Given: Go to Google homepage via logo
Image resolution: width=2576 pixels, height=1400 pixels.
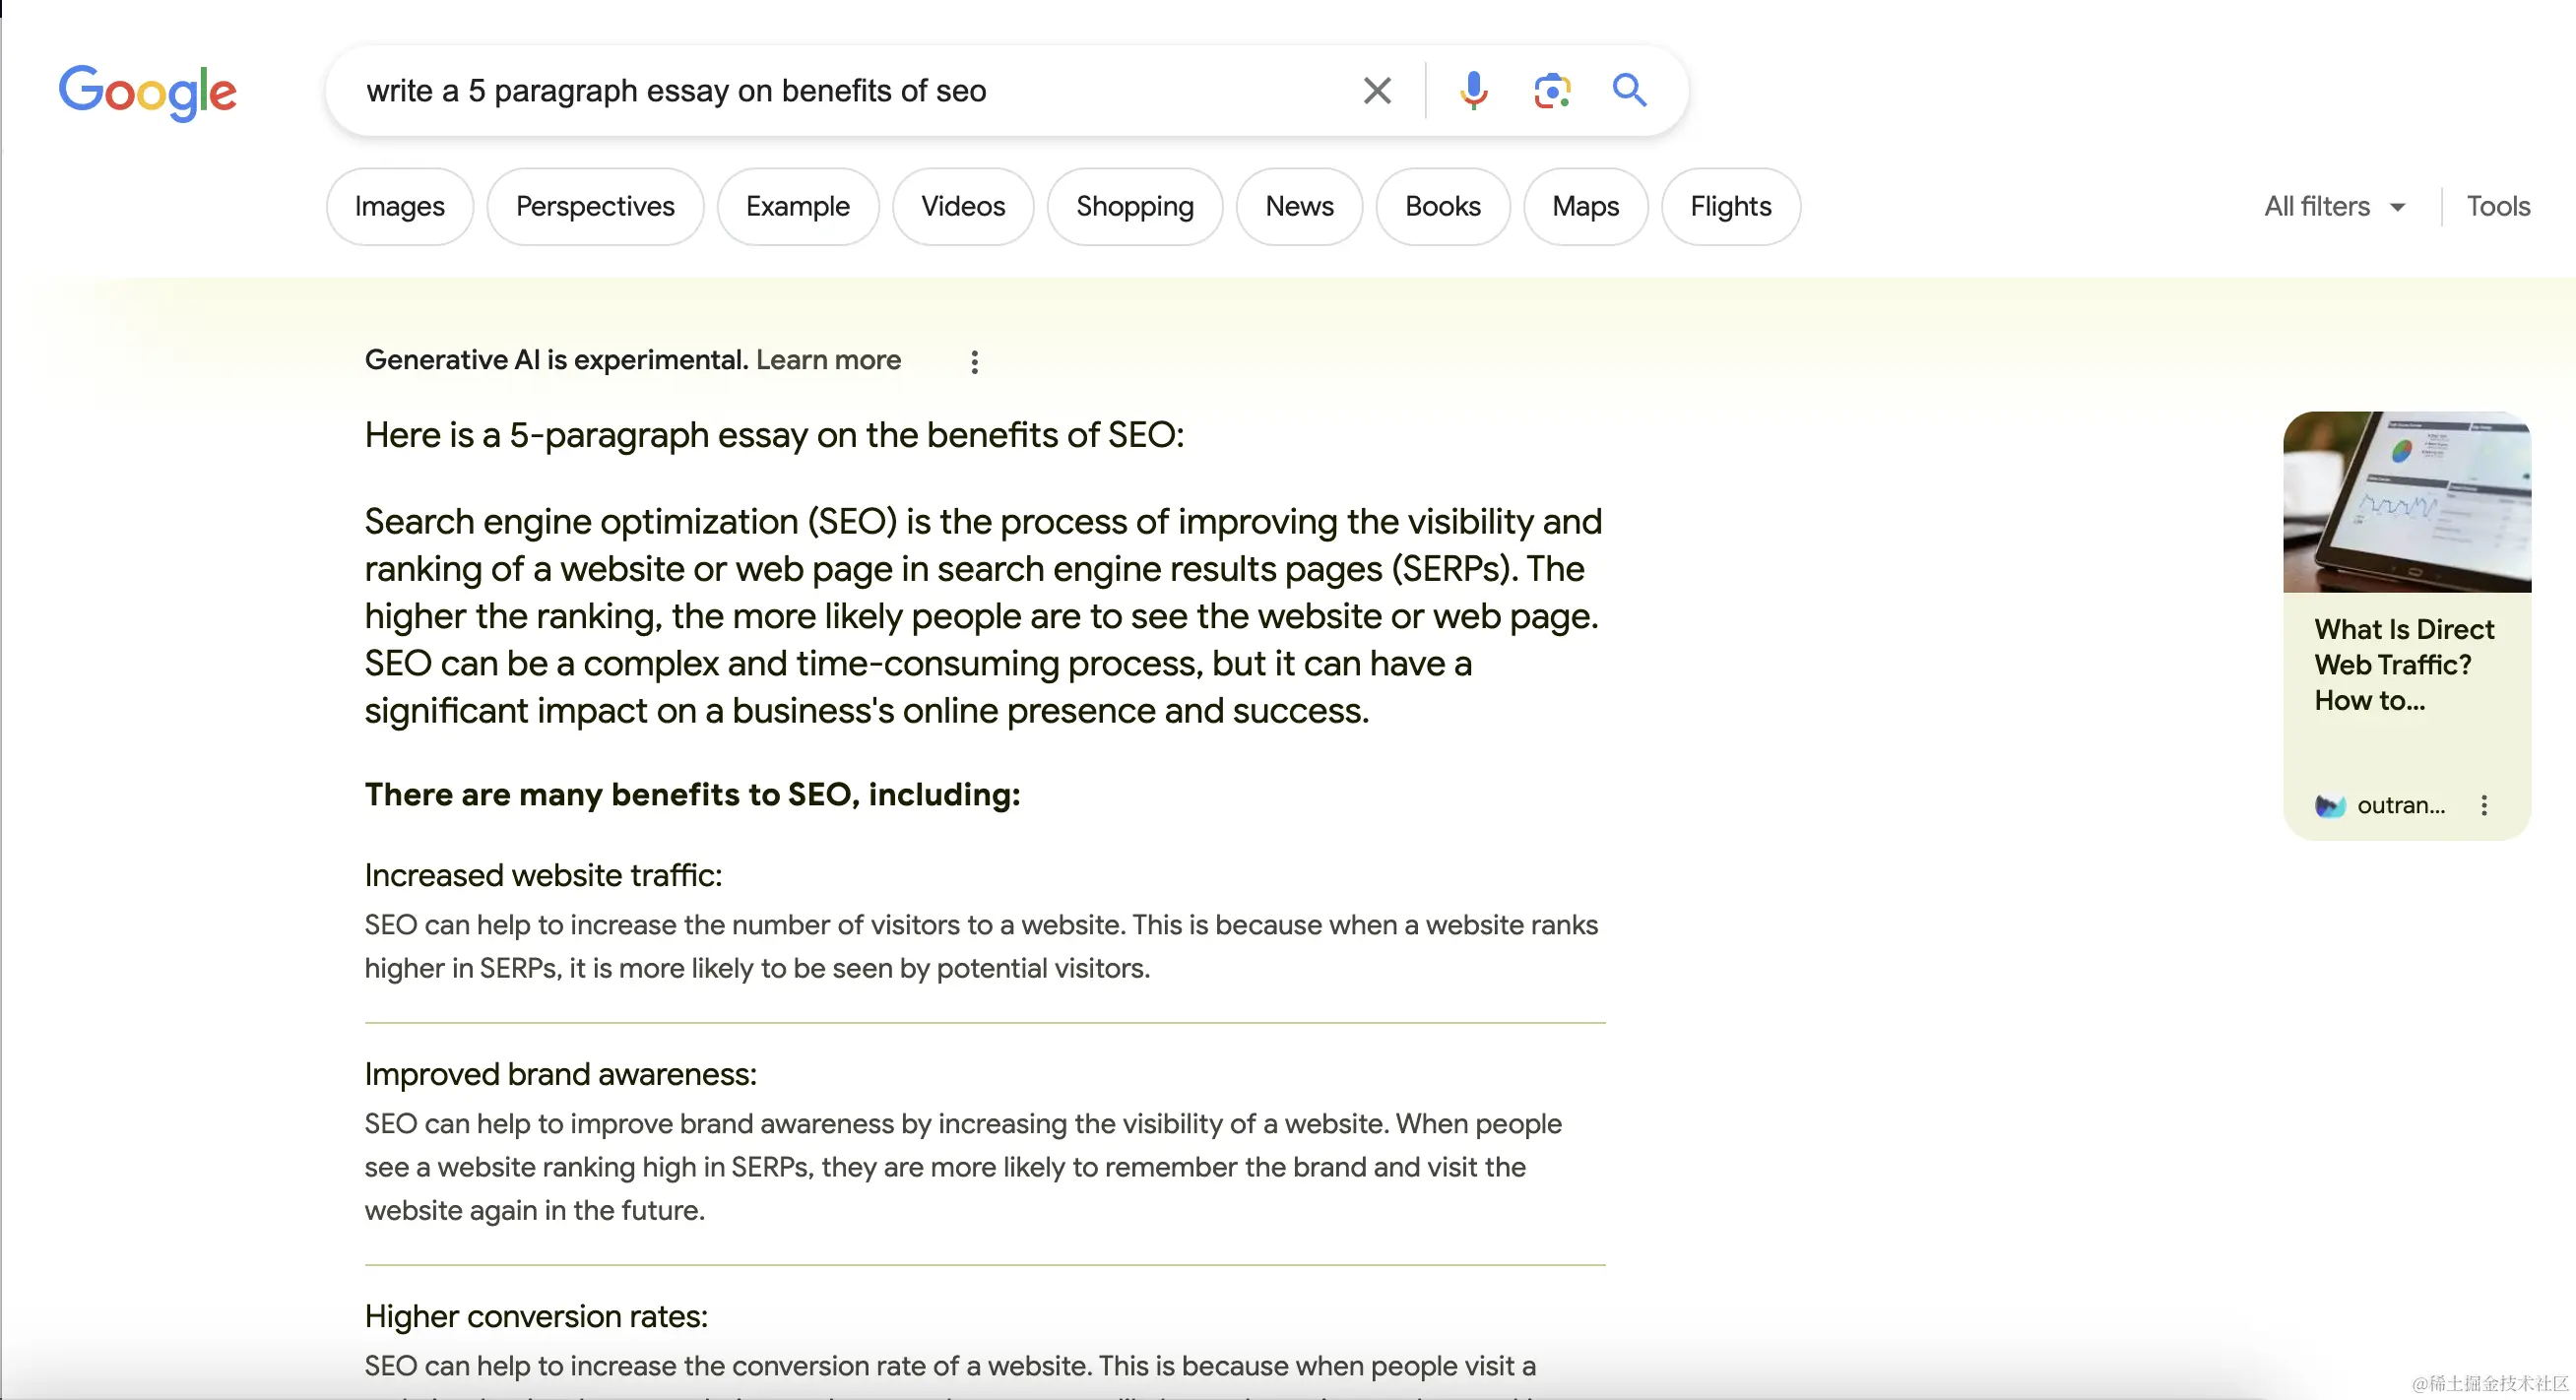Looking at the screenshot, I should pyautogui.click(x=148, y=92).
